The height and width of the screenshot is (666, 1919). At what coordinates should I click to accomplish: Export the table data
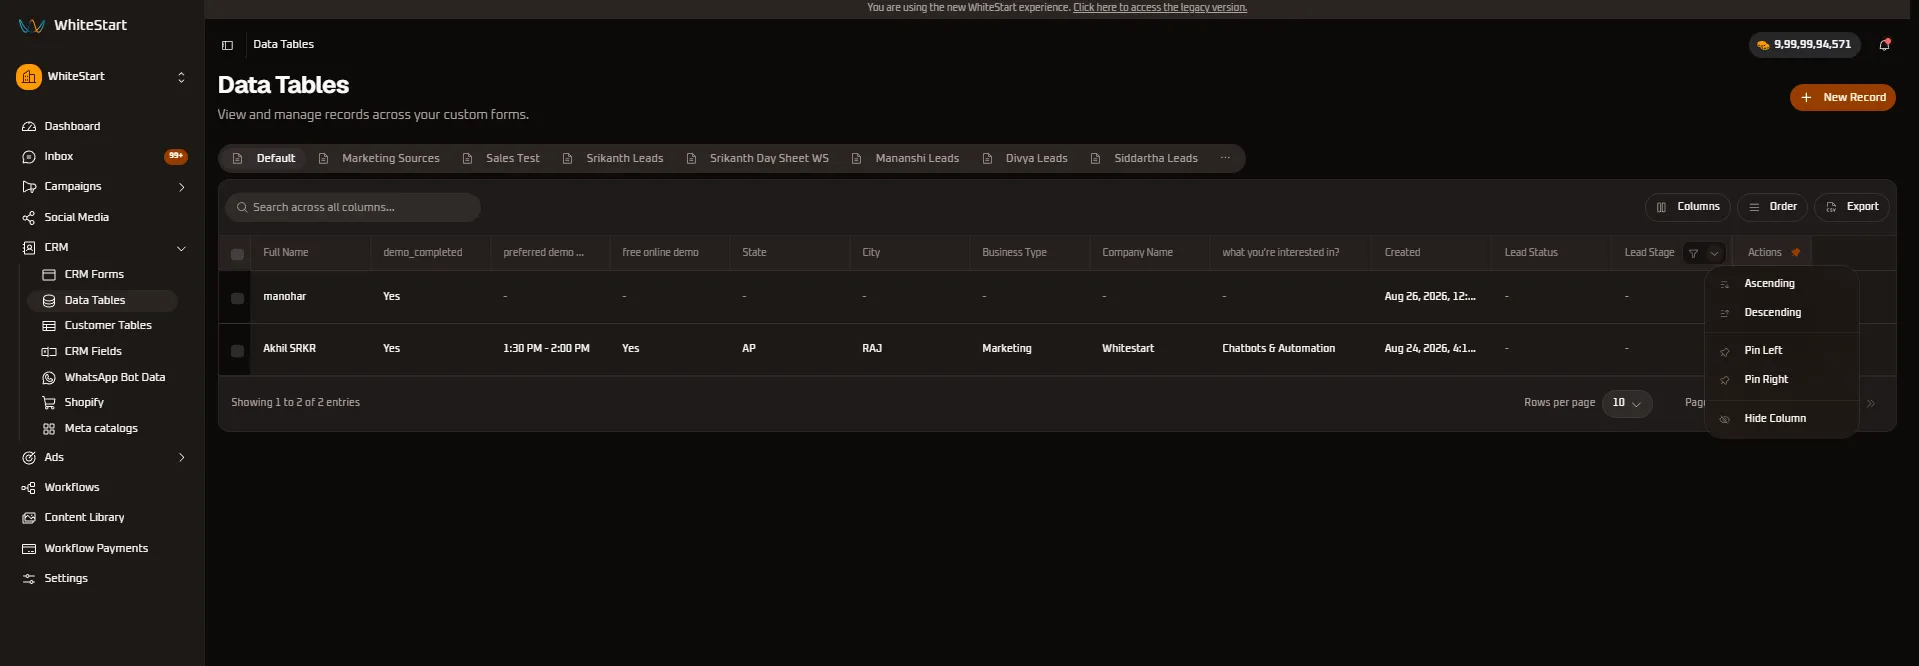click(x=1851, y=207)
